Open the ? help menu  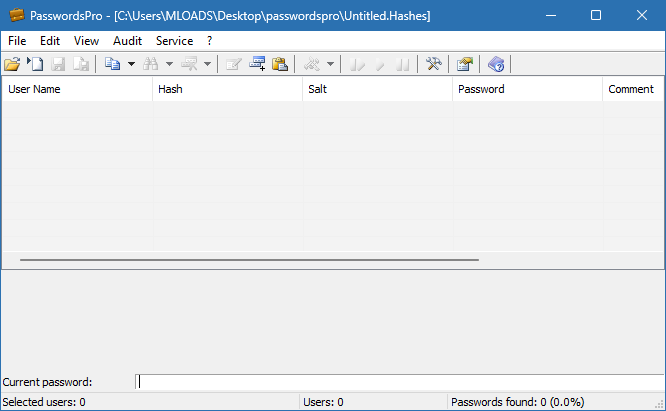point(209,41)
